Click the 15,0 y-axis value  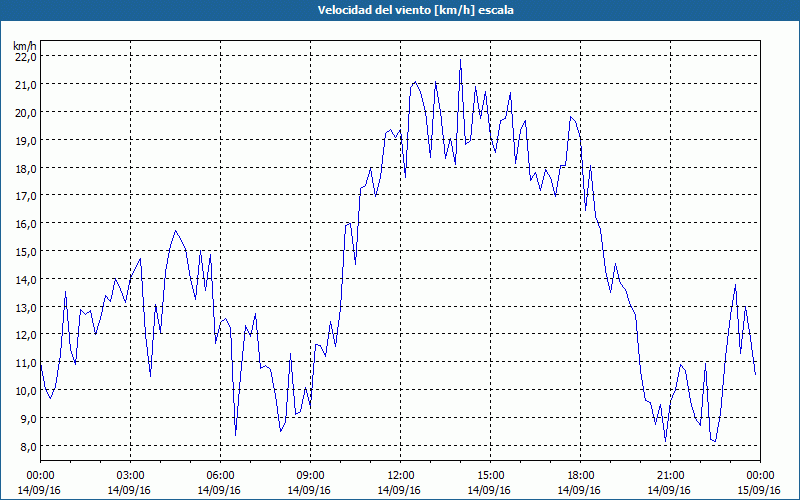click(25, 252)
